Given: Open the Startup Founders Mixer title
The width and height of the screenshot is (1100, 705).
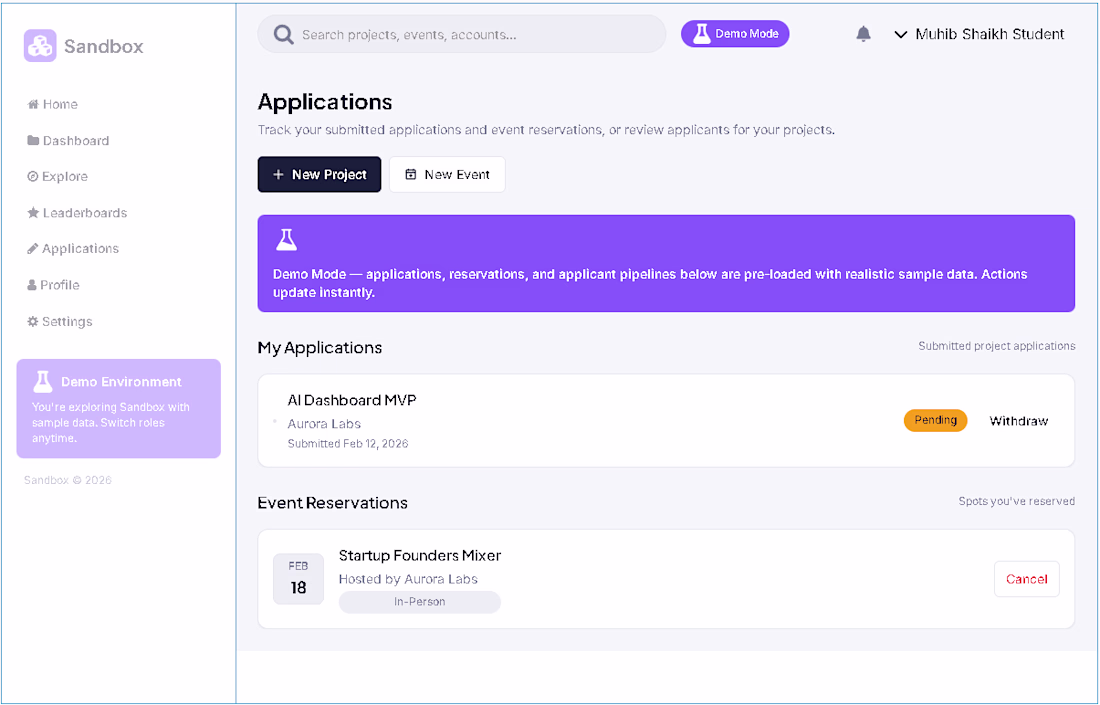Looking at the screenshot, I should point(420,556).
